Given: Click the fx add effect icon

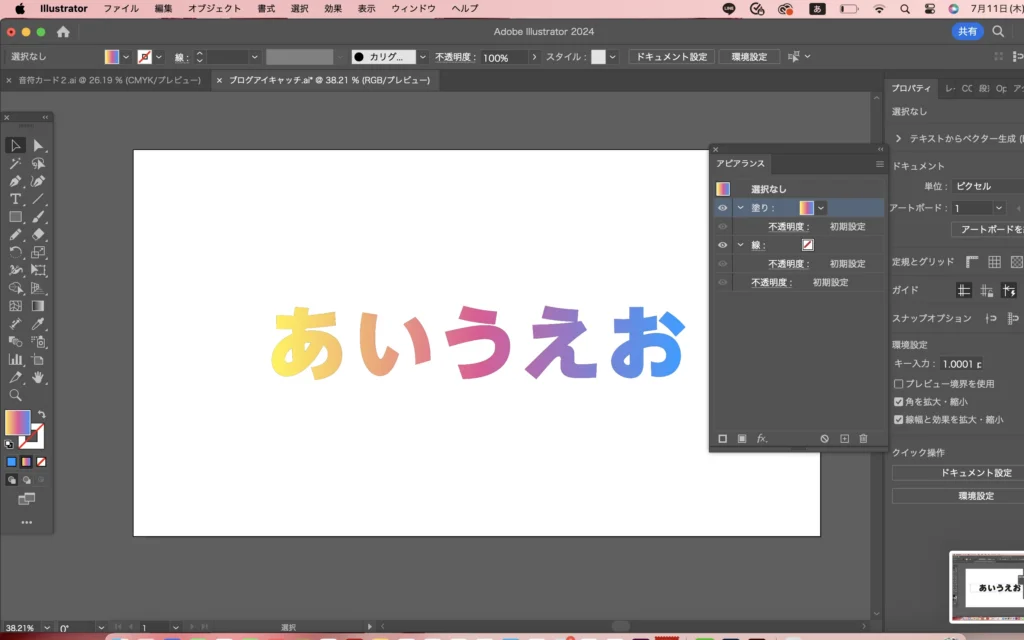Looking at the screenshot, I should pos(761,439).
